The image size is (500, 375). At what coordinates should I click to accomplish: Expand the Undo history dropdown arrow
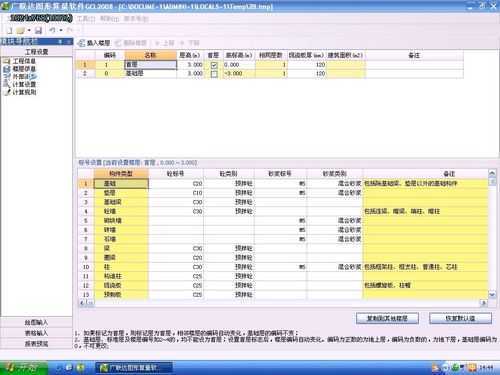pyautogui.click(x=61, y=31)
